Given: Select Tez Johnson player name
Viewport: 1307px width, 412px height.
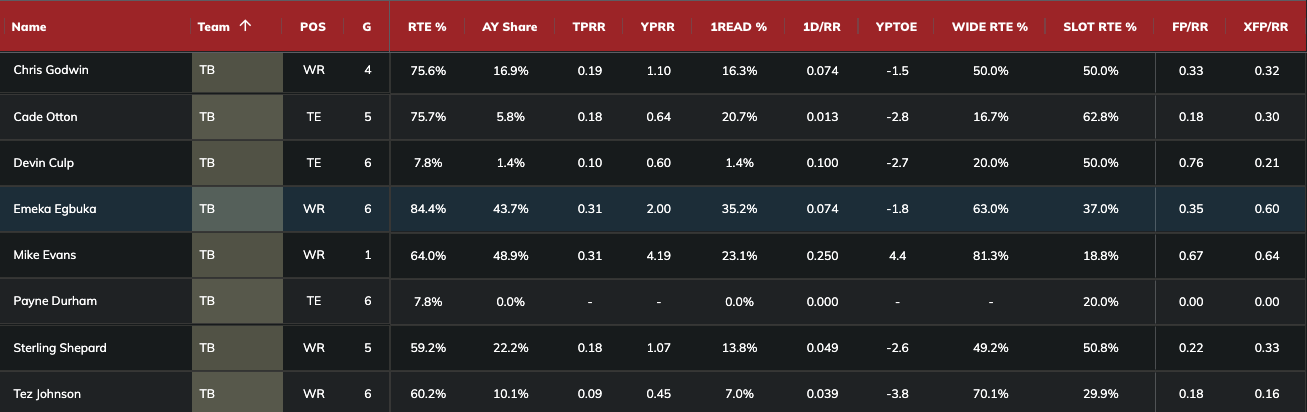Looking at the screenshot, I should pos(48,394).
